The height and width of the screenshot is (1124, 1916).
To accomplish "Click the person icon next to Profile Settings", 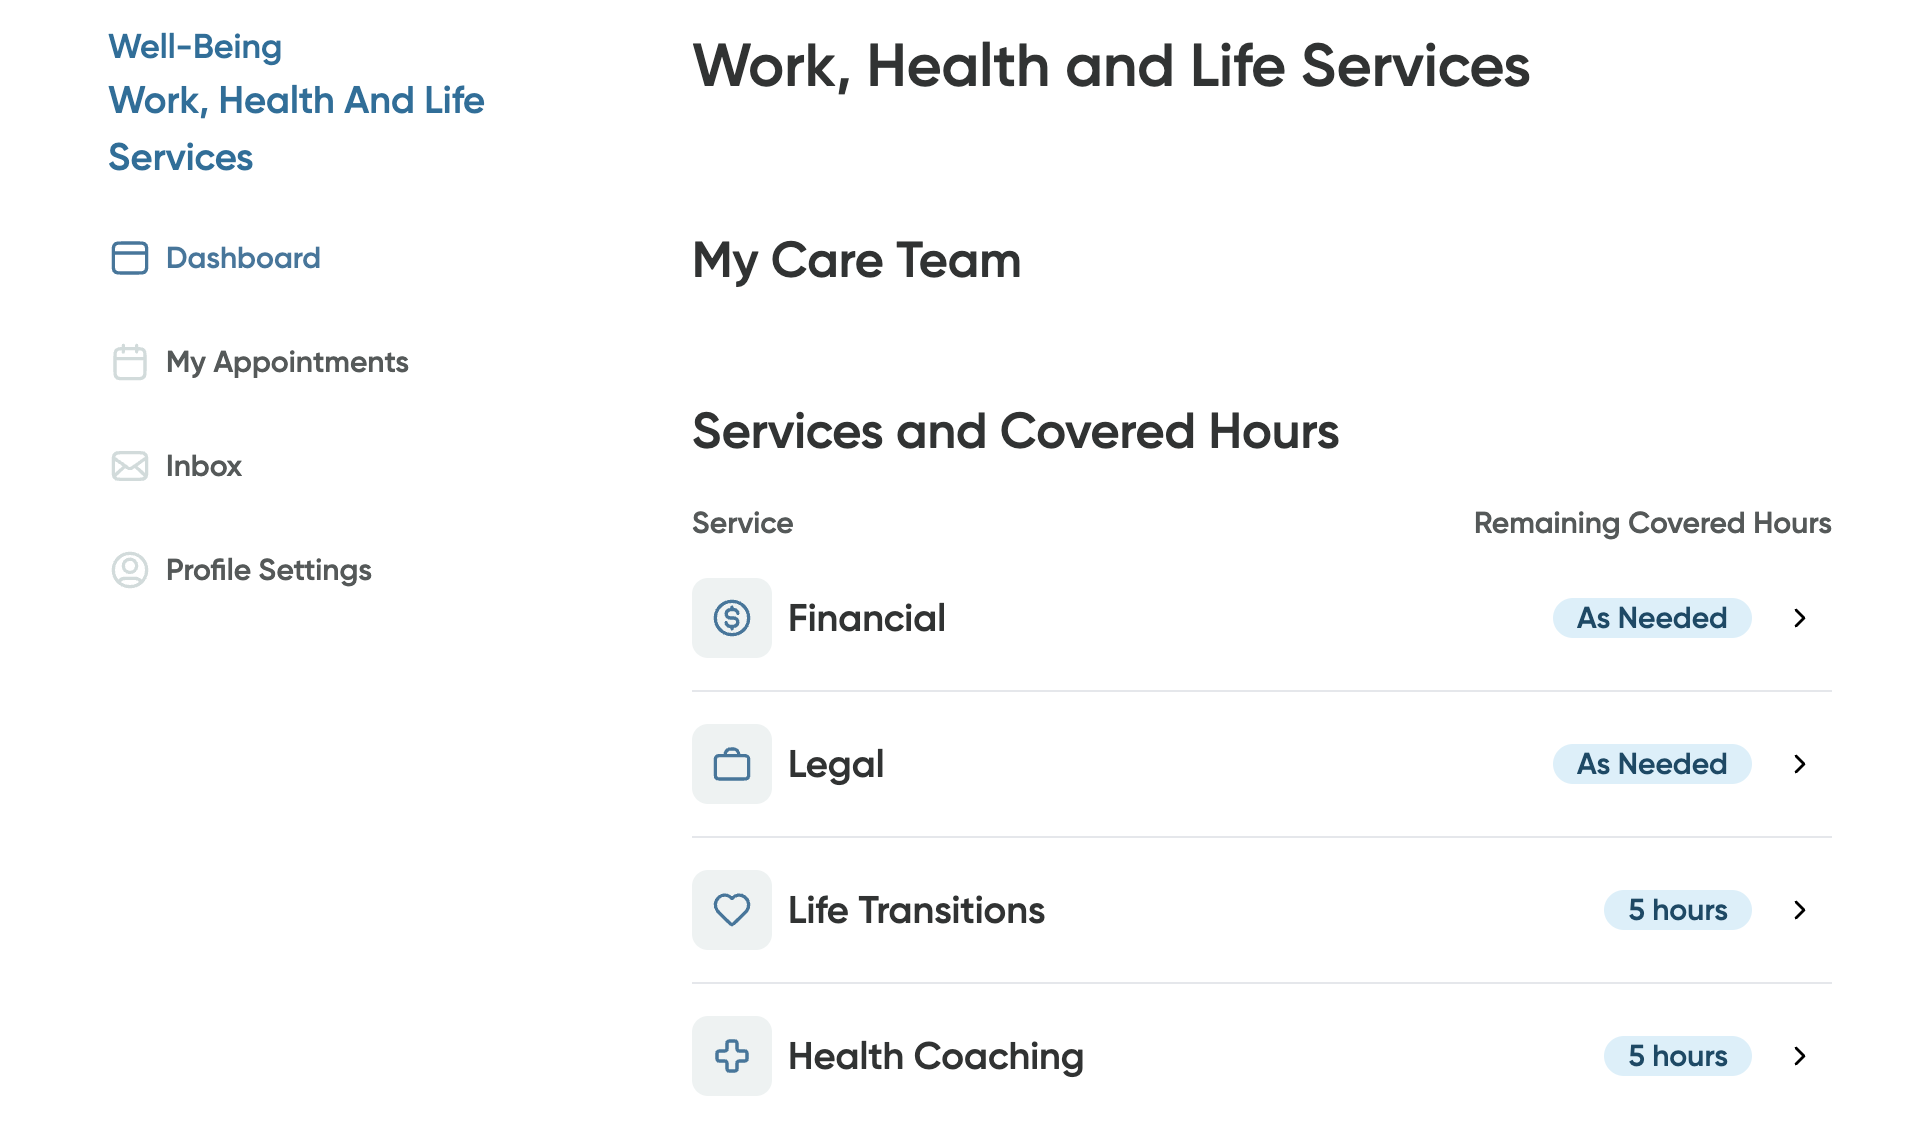I will click(x=129, y=570).
